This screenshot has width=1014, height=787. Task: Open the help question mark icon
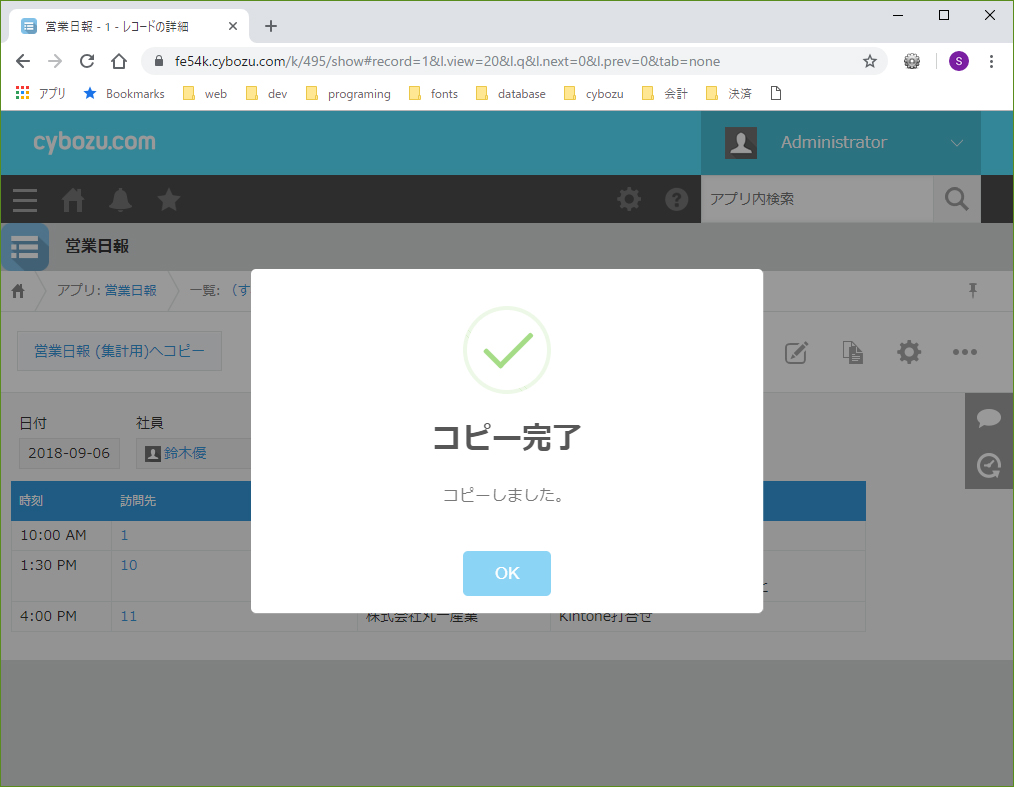click(677, 200)
